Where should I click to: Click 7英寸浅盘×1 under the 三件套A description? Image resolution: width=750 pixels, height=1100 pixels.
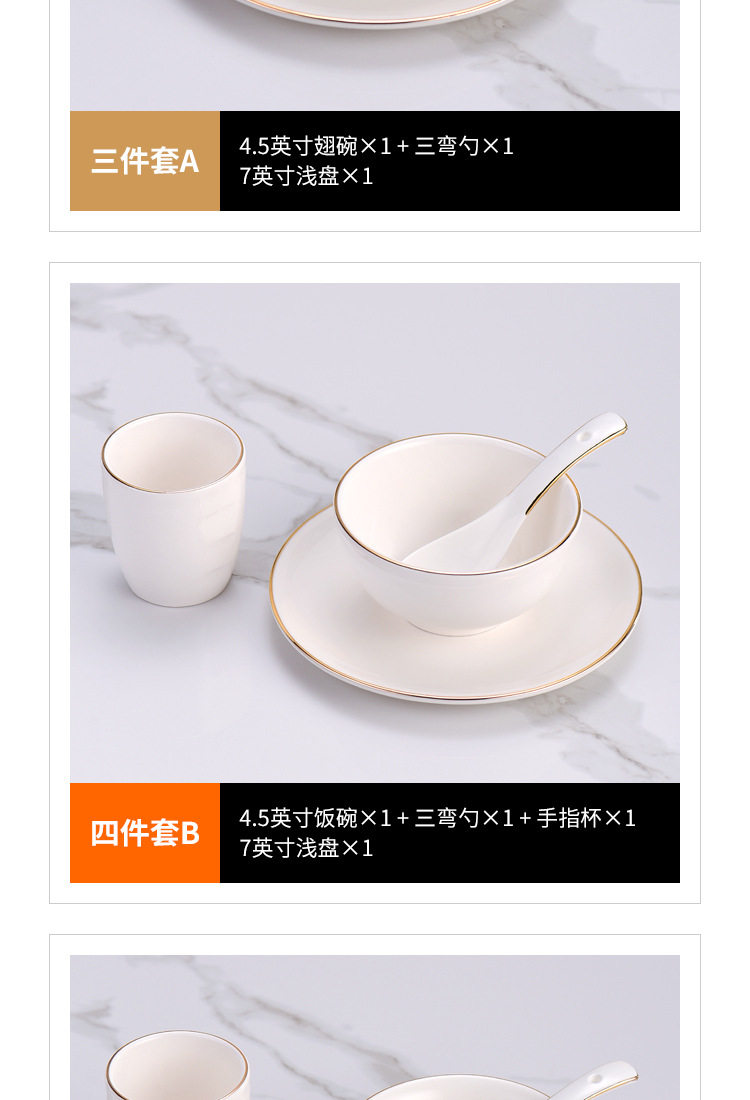[x=306, y=176]
